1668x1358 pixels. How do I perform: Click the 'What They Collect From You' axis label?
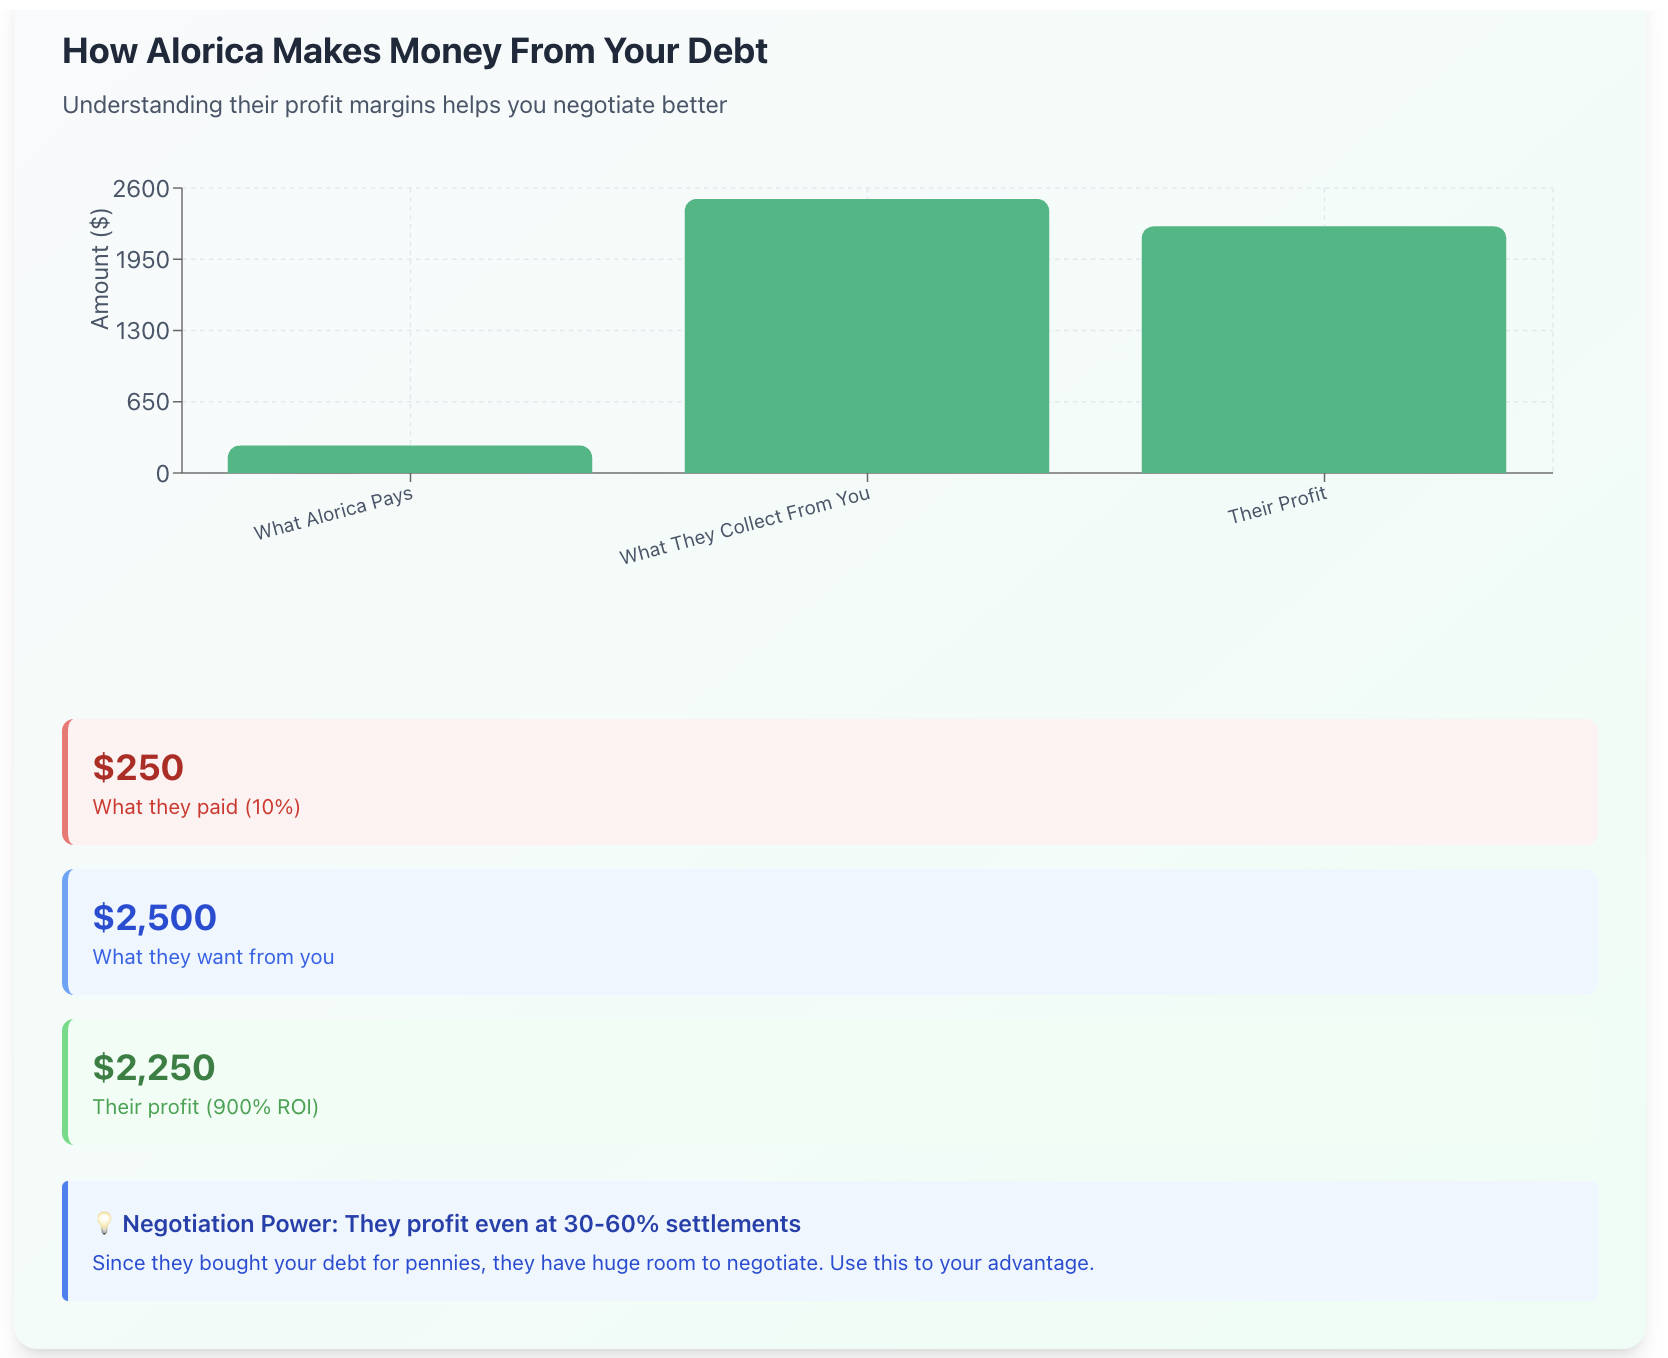pyautogui.click(x=745, y=526)
